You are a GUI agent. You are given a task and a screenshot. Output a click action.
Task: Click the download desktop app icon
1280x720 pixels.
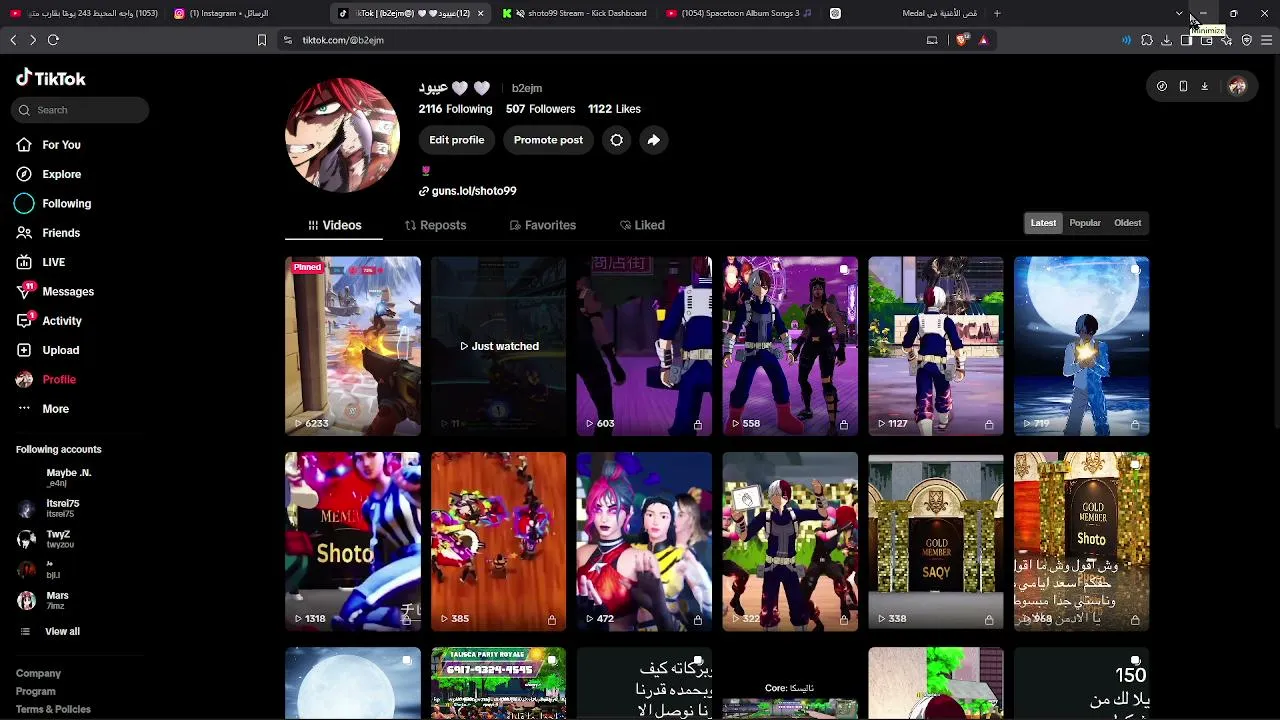tap(1204, 86)
